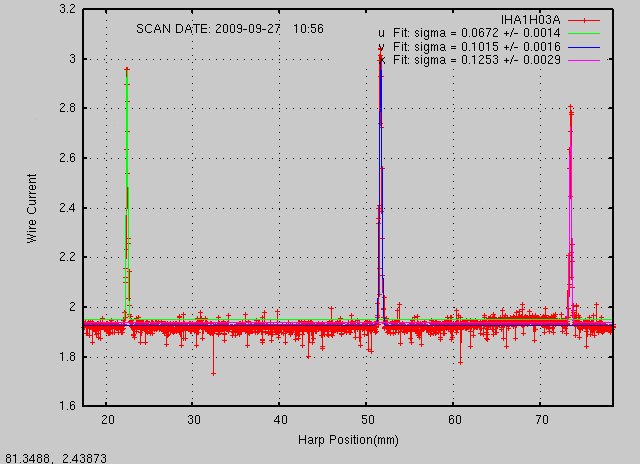Click the IHA1H03A legend entry
Screen dimensions: 640x464
point(531,20)
